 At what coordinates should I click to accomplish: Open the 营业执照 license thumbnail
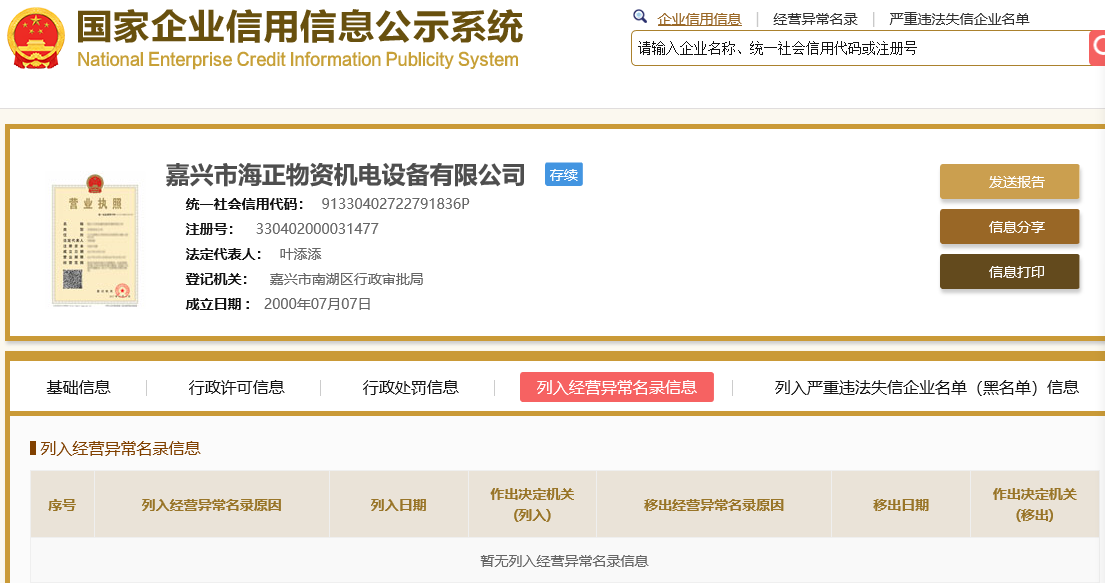pos(94,240)
